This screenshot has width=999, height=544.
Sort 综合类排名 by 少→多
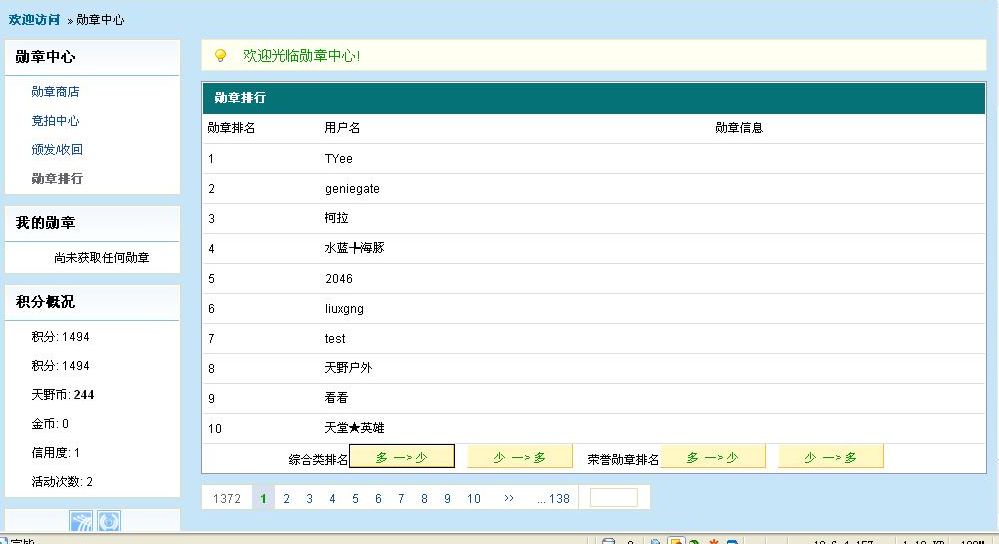520,457
